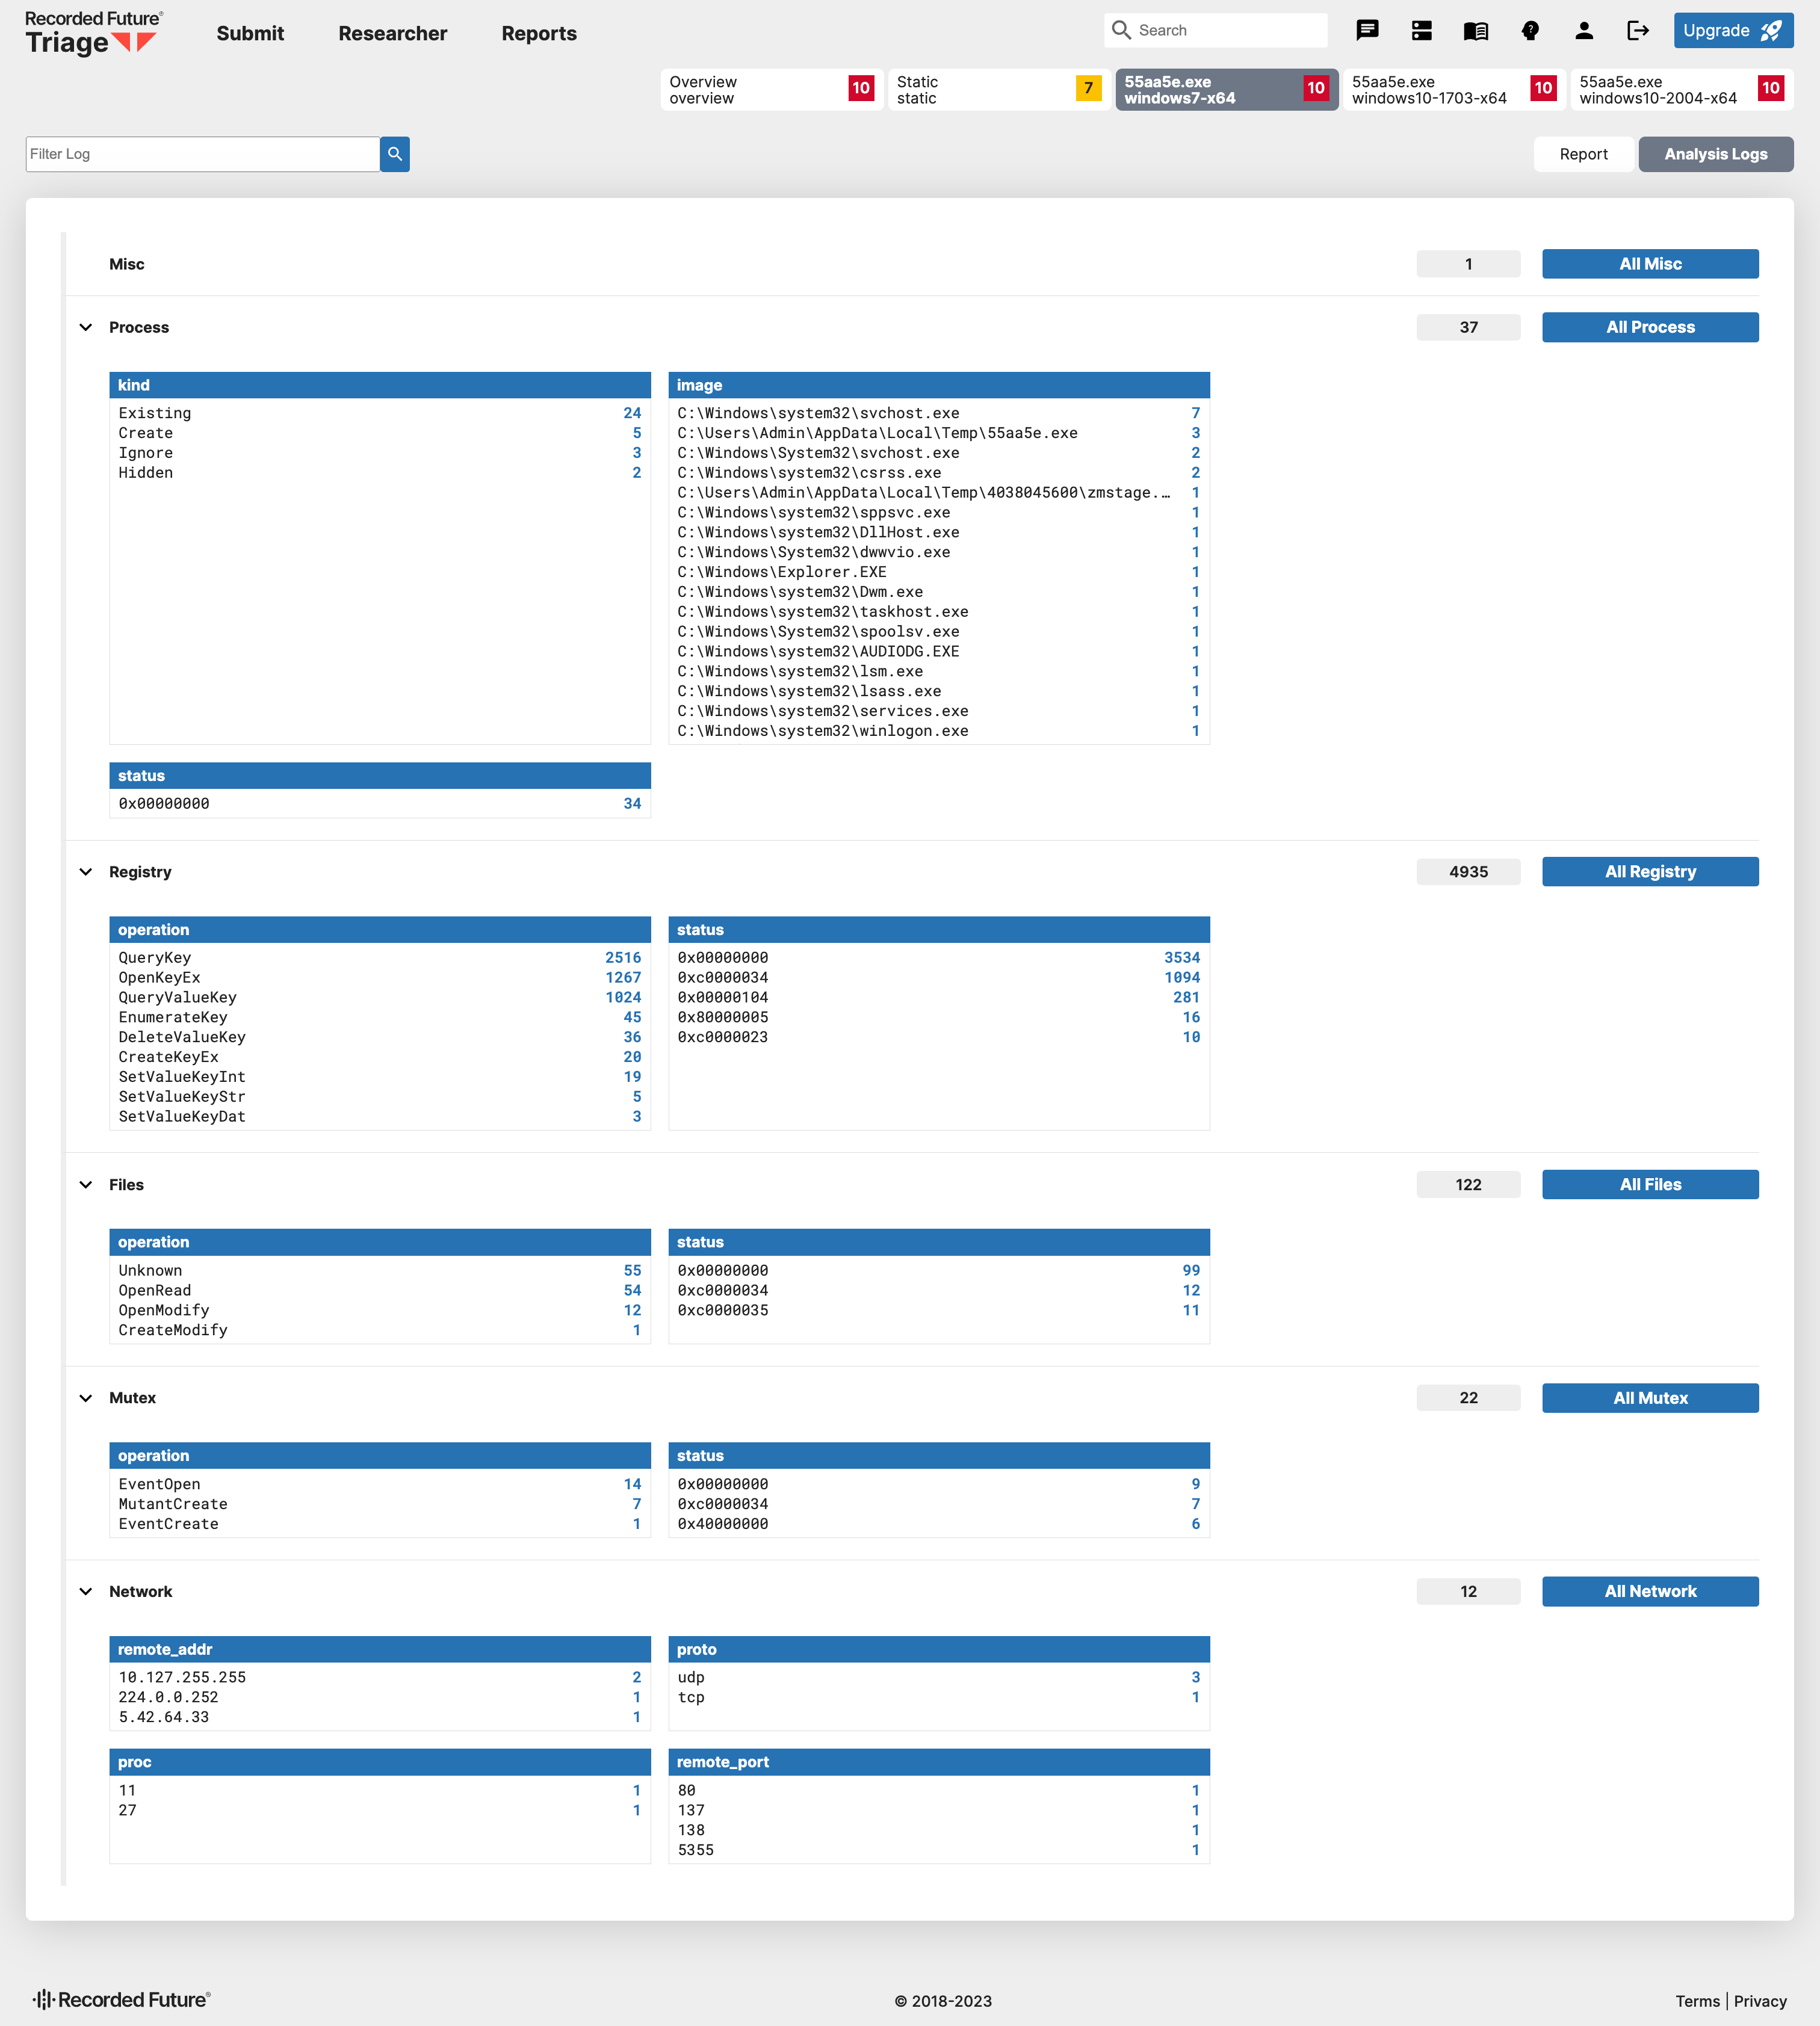Select the 55aa5e.exe windows10-1703-x64 tab
Viewport: 1820px width, 2026px height.
pyautogui.click(x=1454, y=89)
